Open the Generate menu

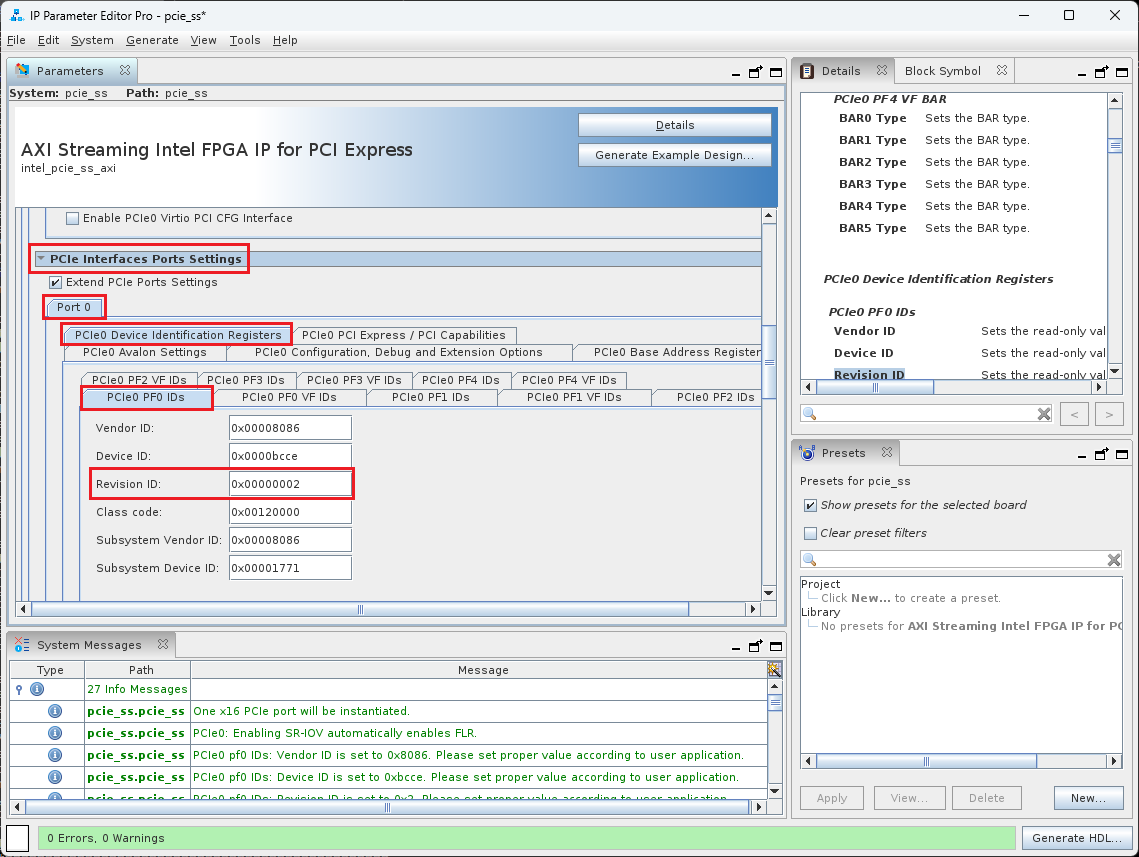point(152,40)
